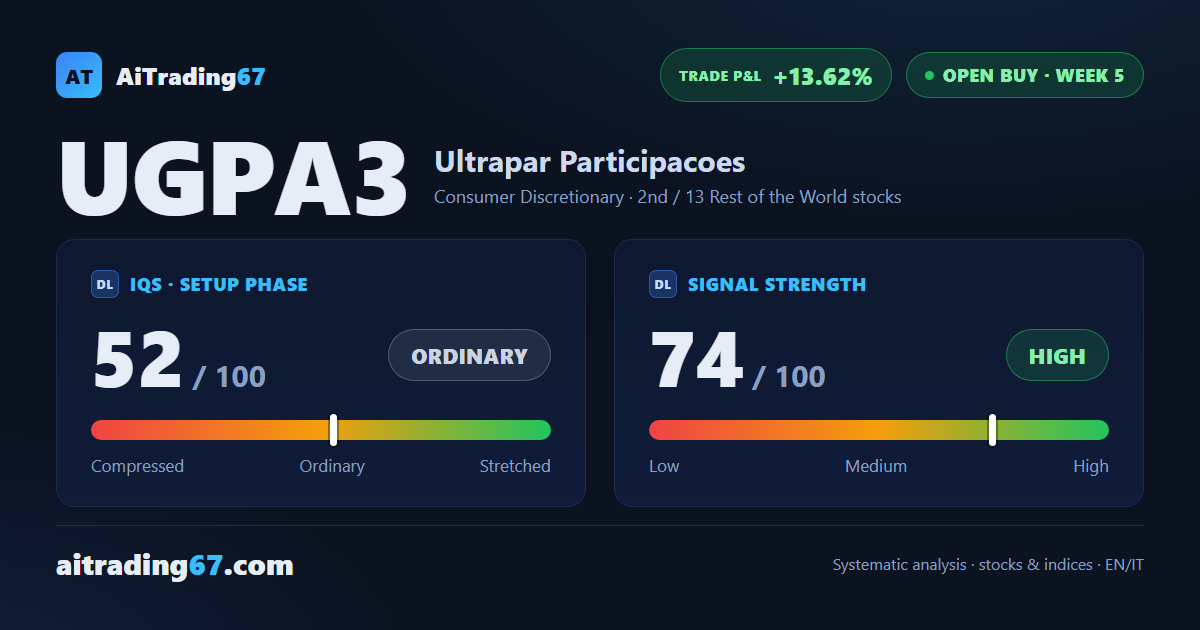Viewport: 1200px width, 630px height.
Task: Click the signal strength gauge handle
Action: coord(992,430)
